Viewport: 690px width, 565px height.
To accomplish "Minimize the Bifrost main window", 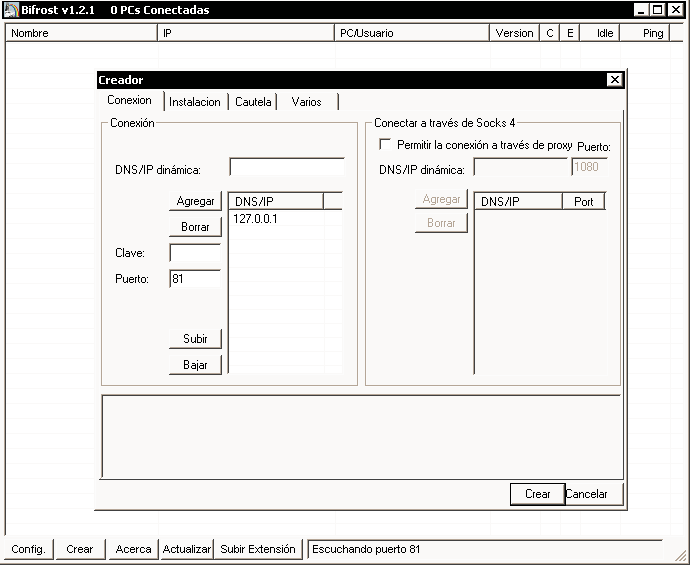I will click(x=641, y=10).
